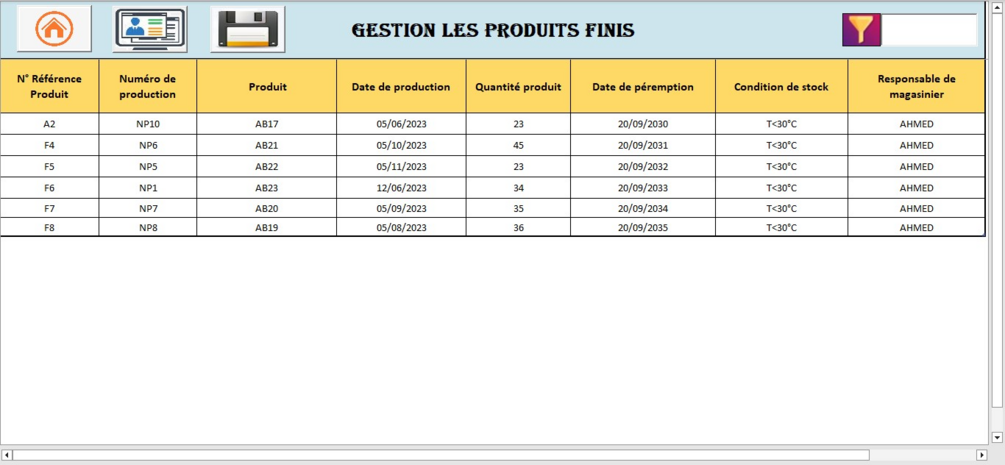This screenshot has height=465, width=1005.
Task: Click AHMED cell in row F8
Action: tap(916, 228)
